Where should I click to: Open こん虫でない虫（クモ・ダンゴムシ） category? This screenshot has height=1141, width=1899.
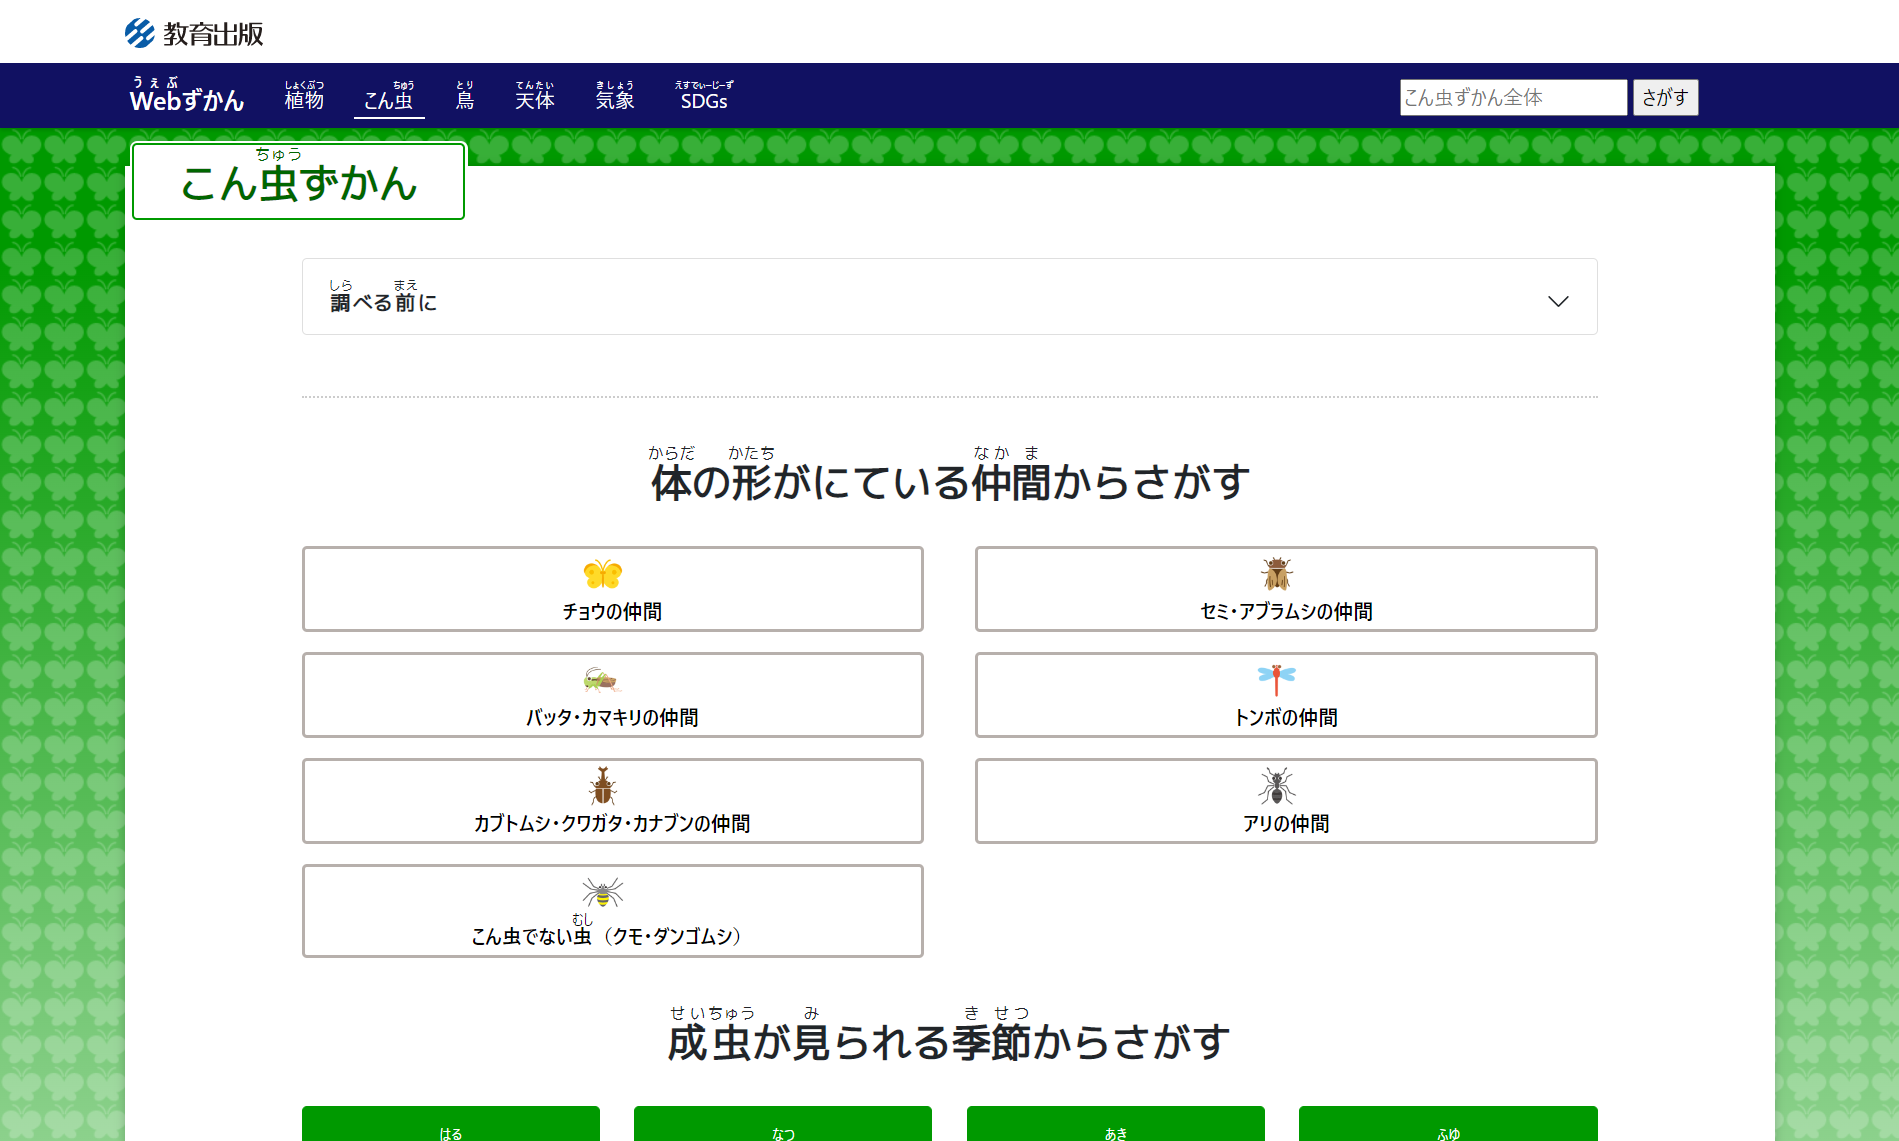(612, 911)
